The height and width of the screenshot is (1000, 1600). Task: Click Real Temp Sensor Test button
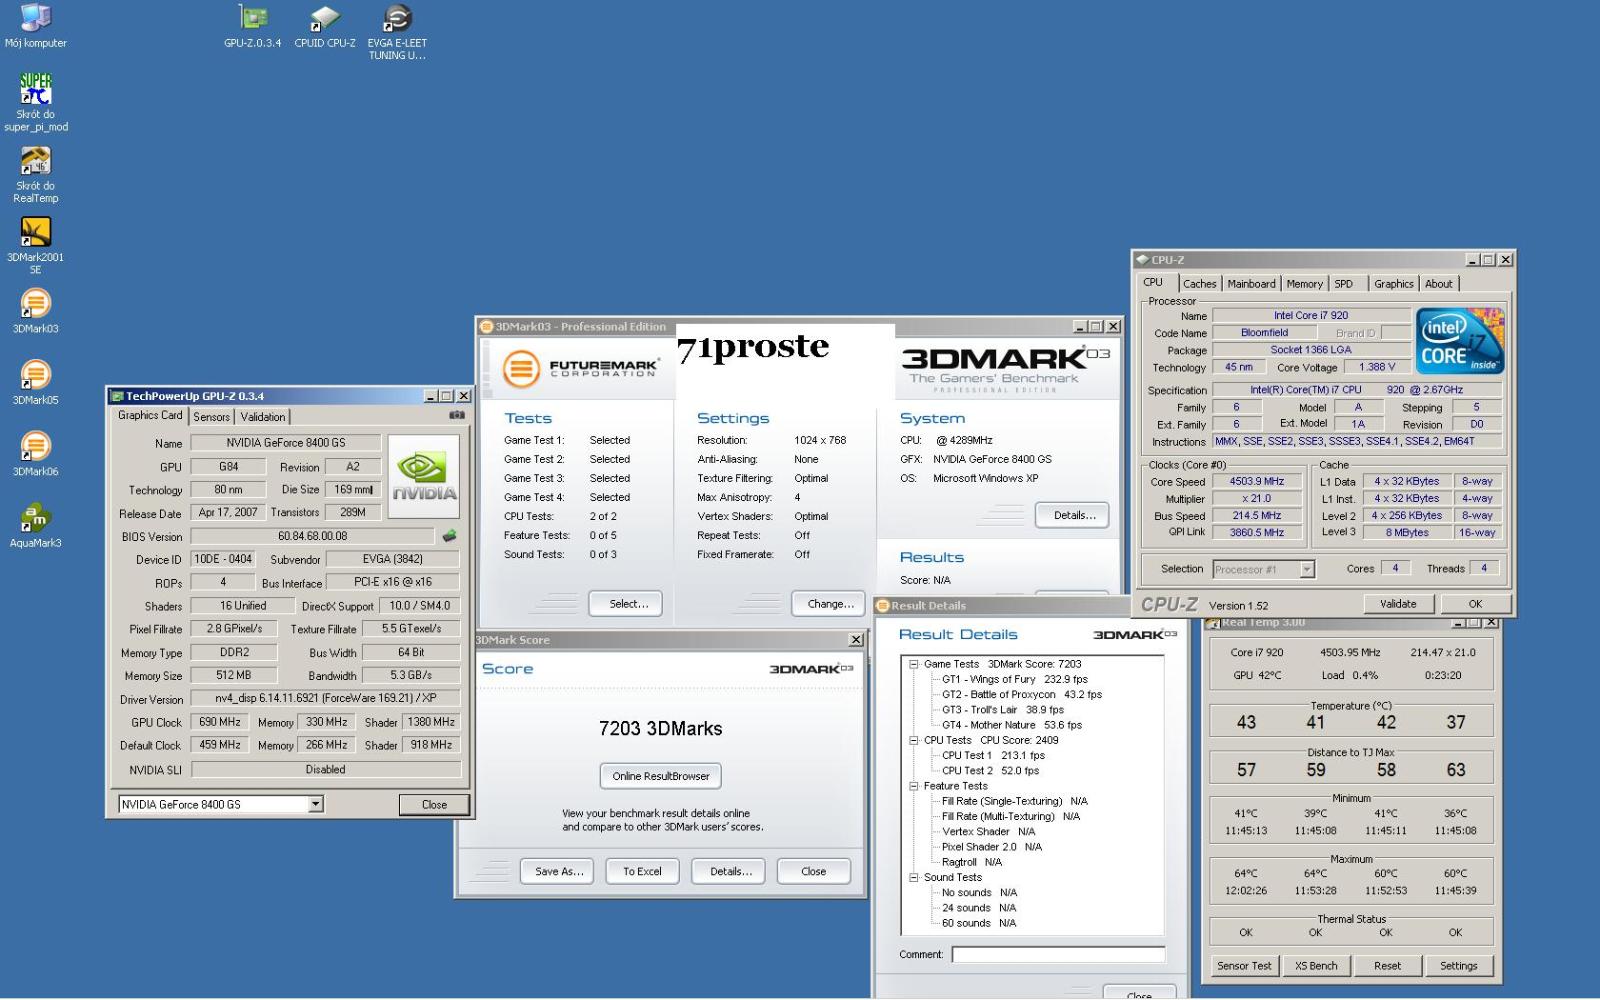(x=1244, y=966)
